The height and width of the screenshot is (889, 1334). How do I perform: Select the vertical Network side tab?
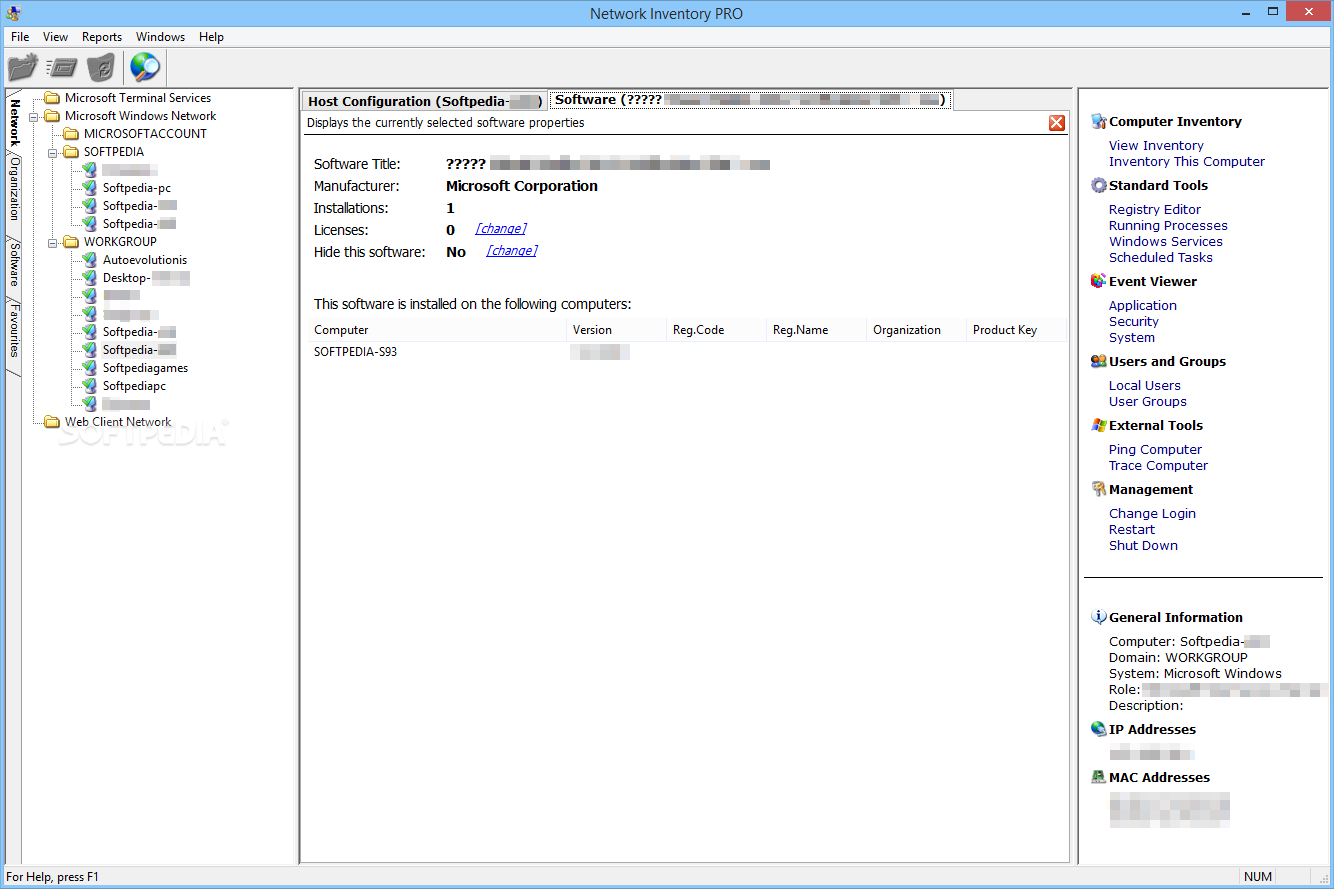click(14, 123)
